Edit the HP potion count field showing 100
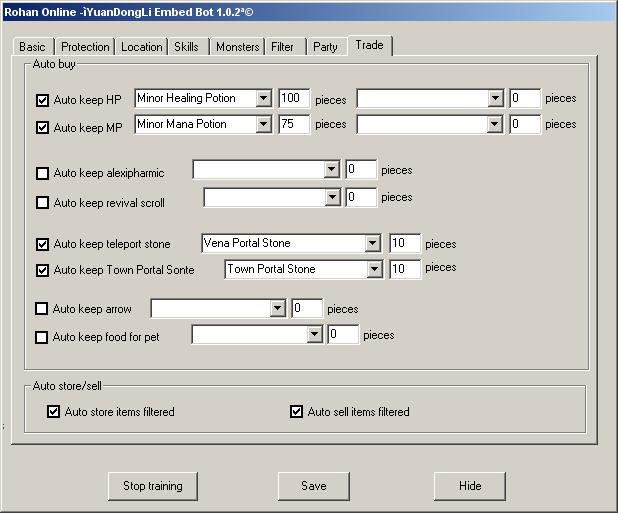This screenshot has height=513, width=618. 294,98
